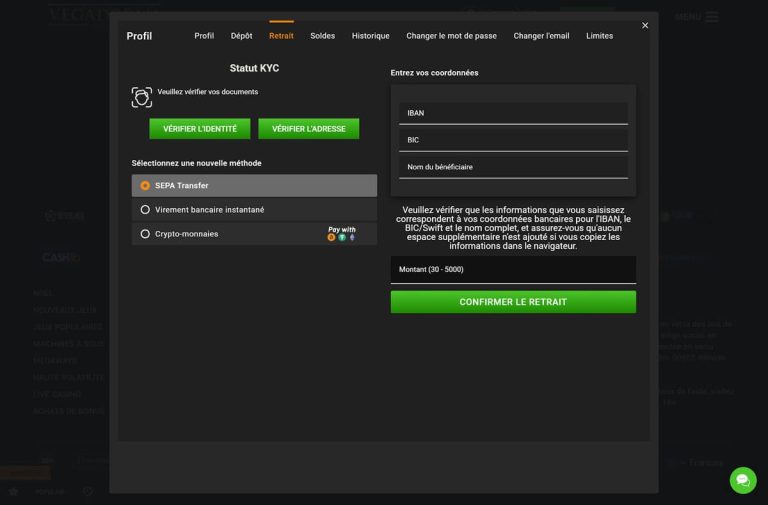Select Crypto-monnaies radio option
The image size is (768, 505).
point(254,234)
